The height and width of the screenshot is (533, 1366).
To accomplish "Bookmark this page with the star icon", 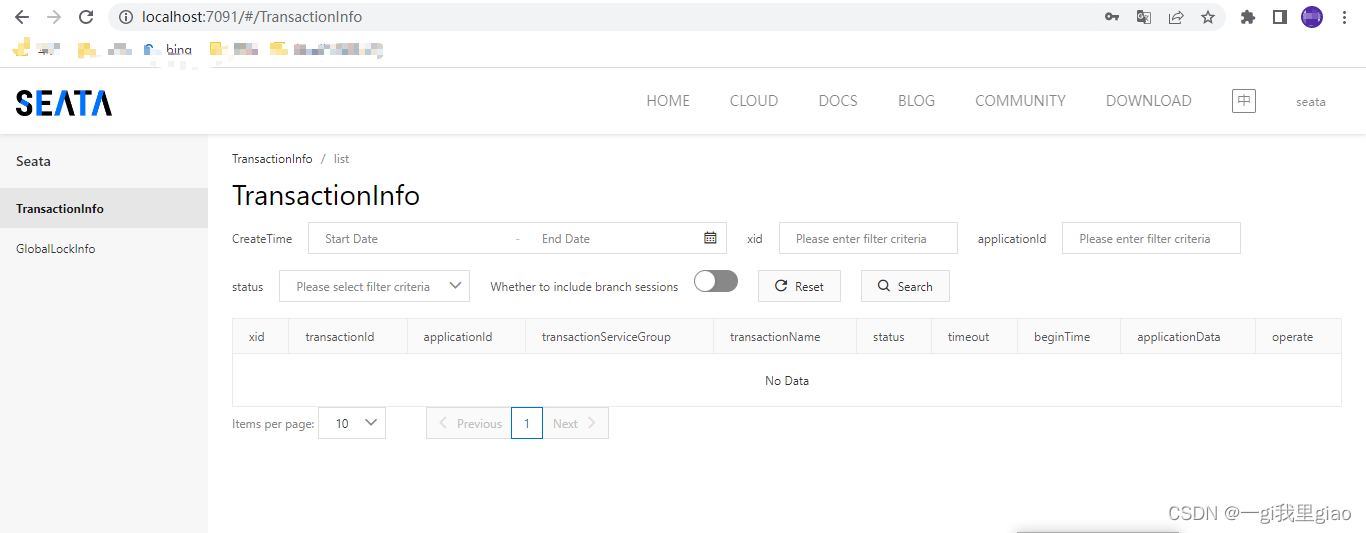I will (x=1208, y=17).
